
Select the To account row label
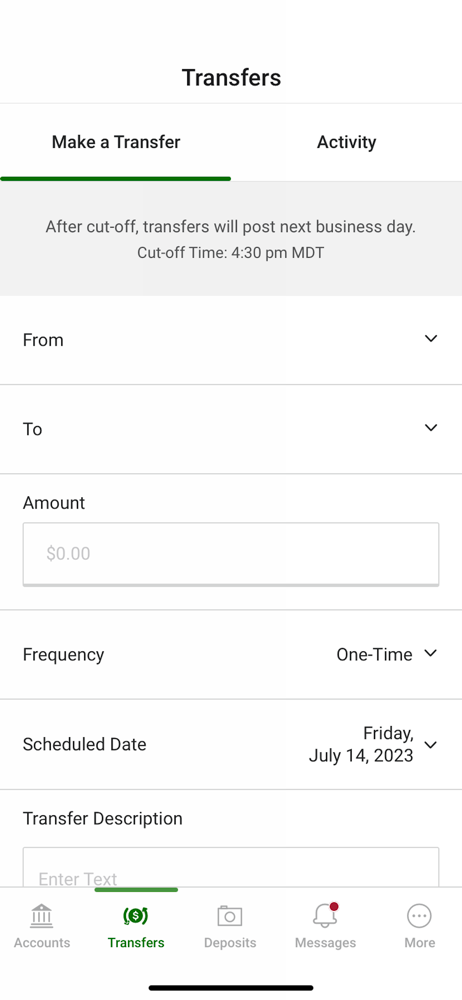(33, 429)
